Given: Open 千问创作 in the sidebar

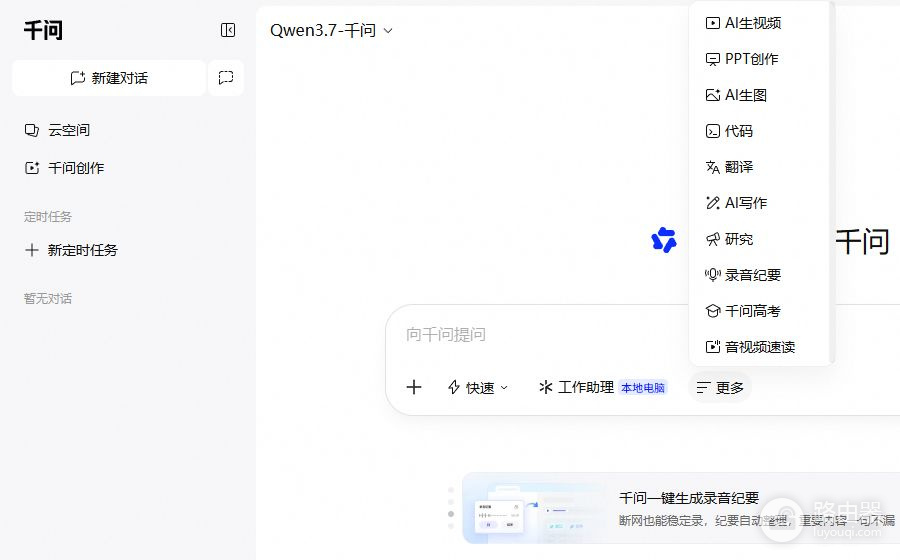Looking at the screenshot, I should tap(64, 168).
